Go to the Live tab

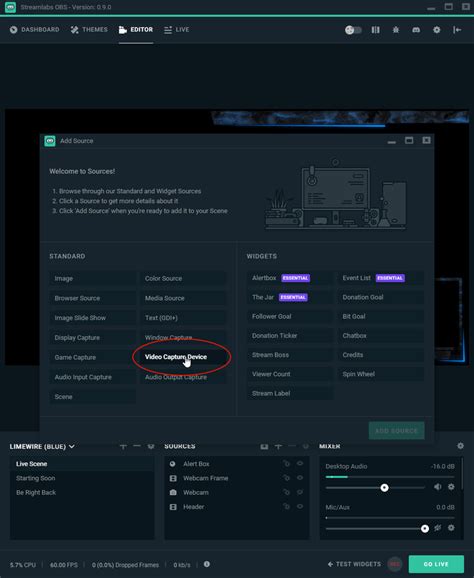(x=177, y=30)
